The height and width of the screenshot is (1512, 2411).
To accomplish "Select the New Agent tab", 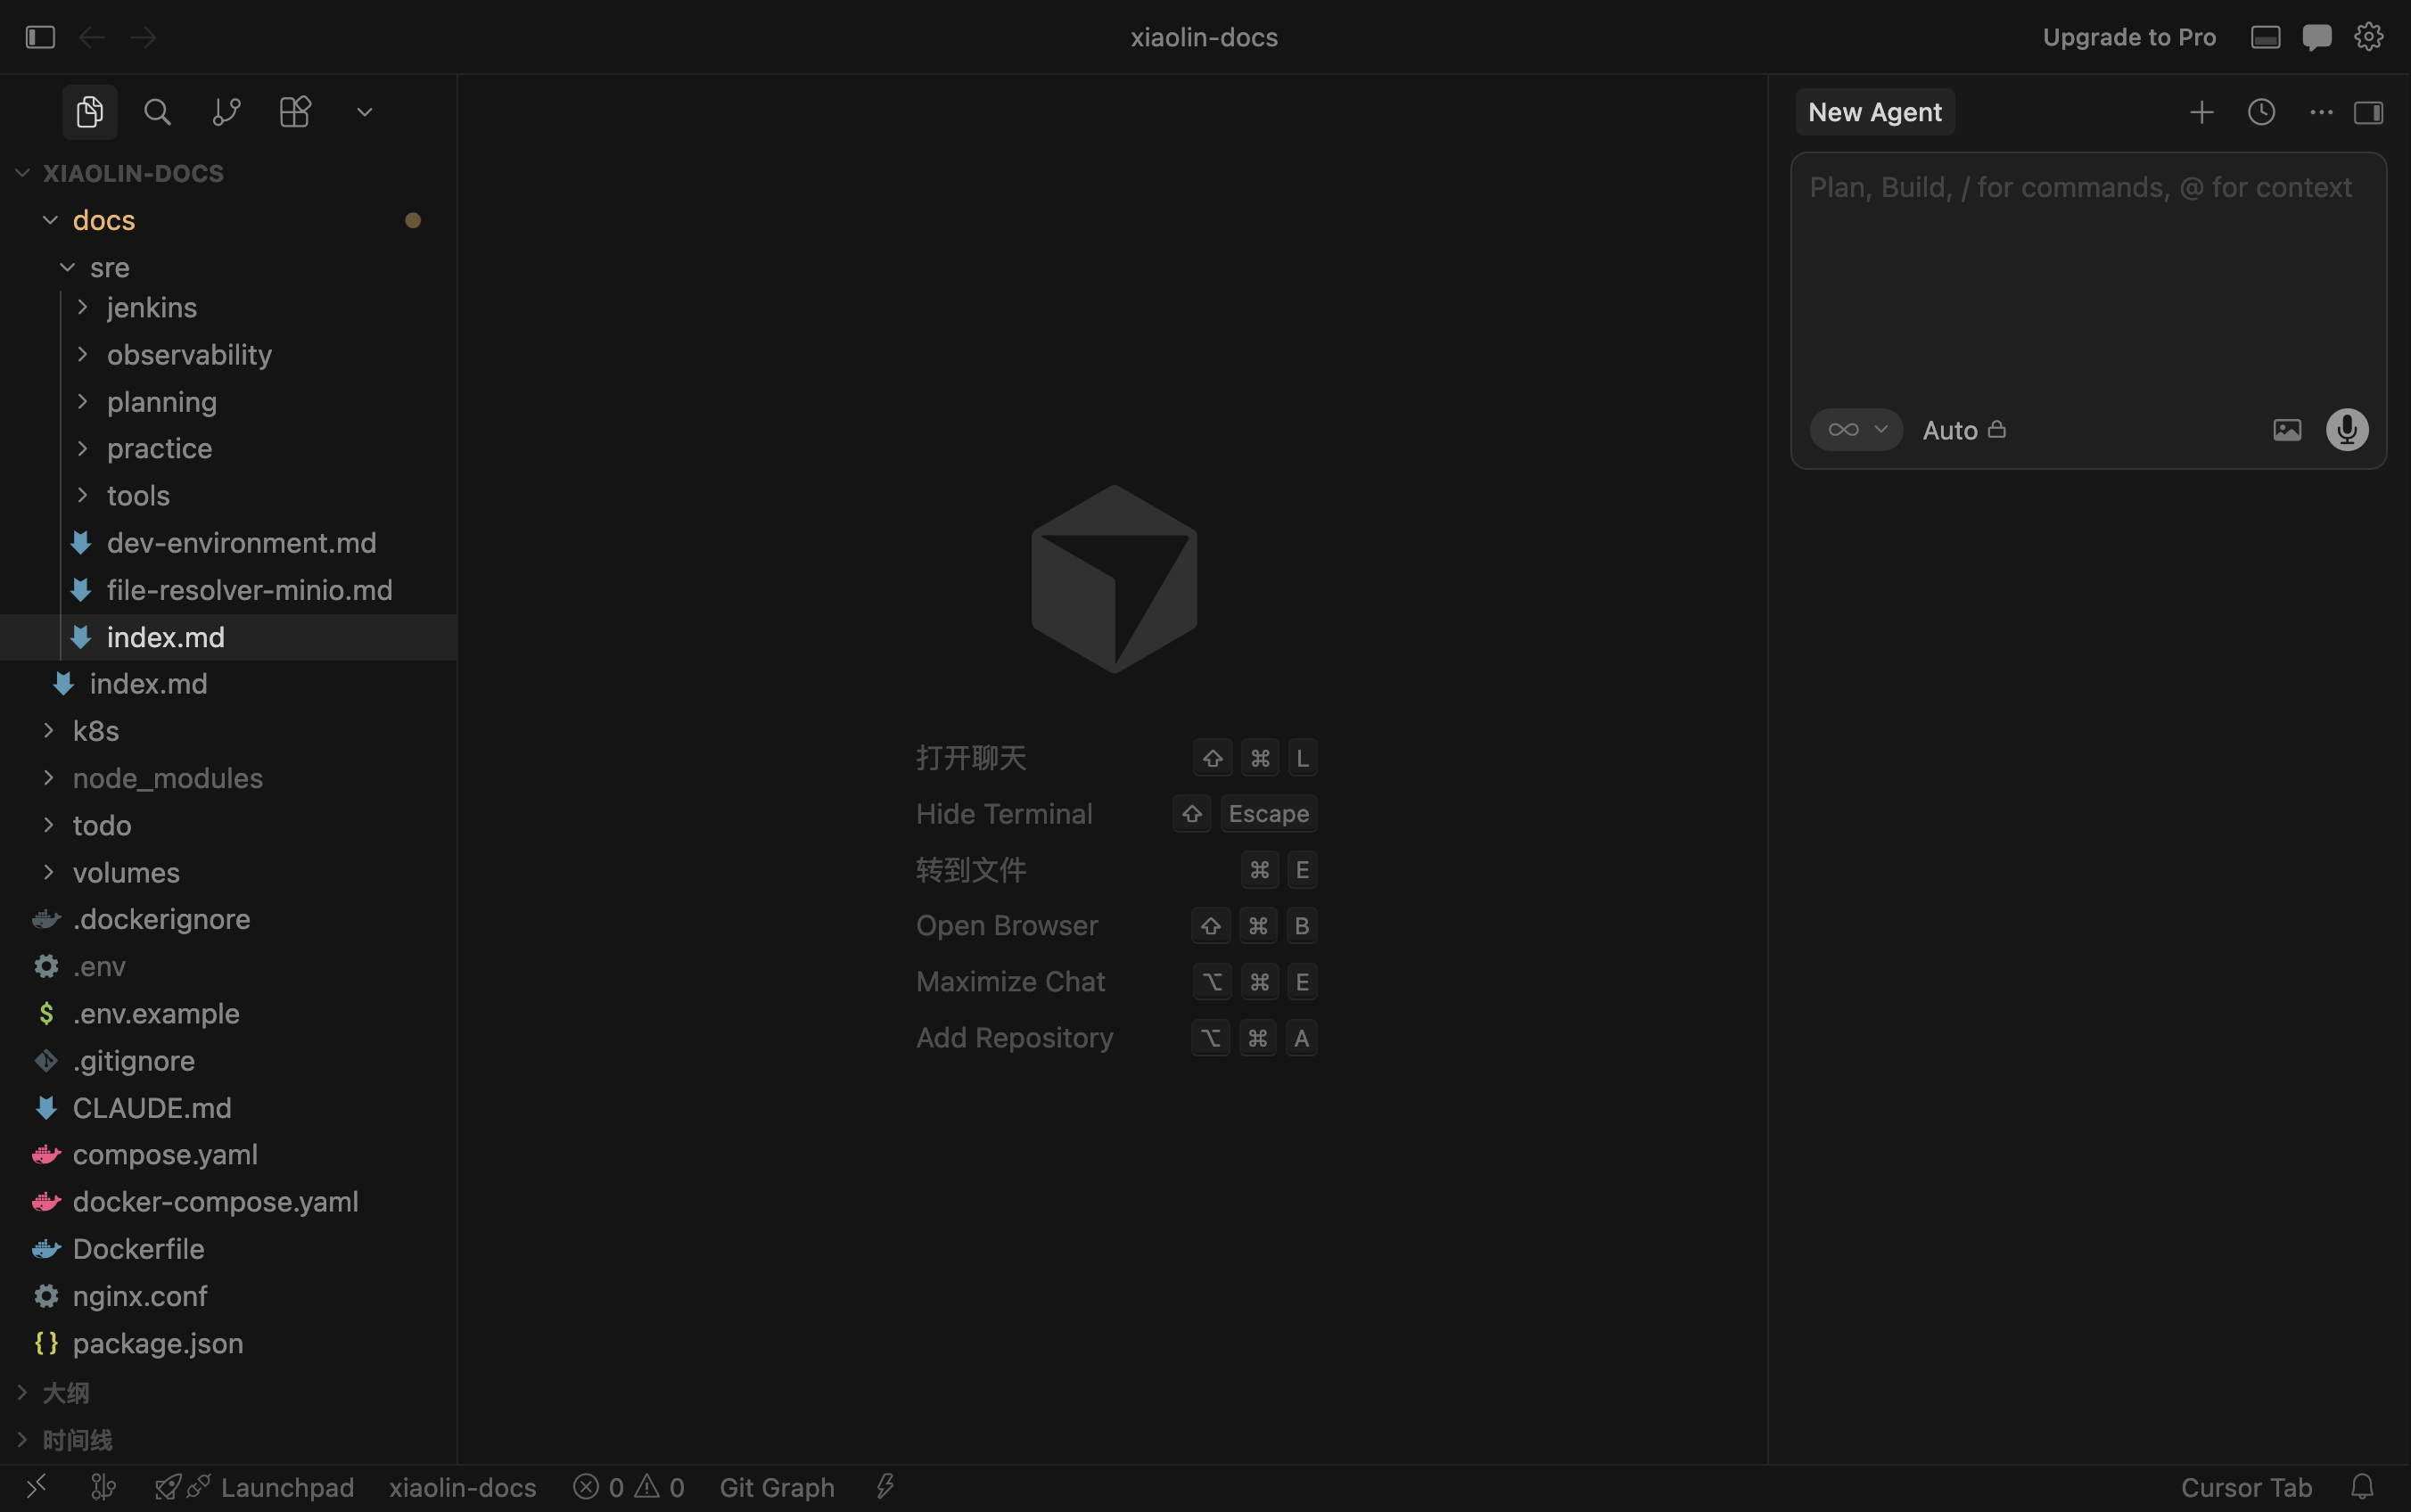I will (1875, 112).
